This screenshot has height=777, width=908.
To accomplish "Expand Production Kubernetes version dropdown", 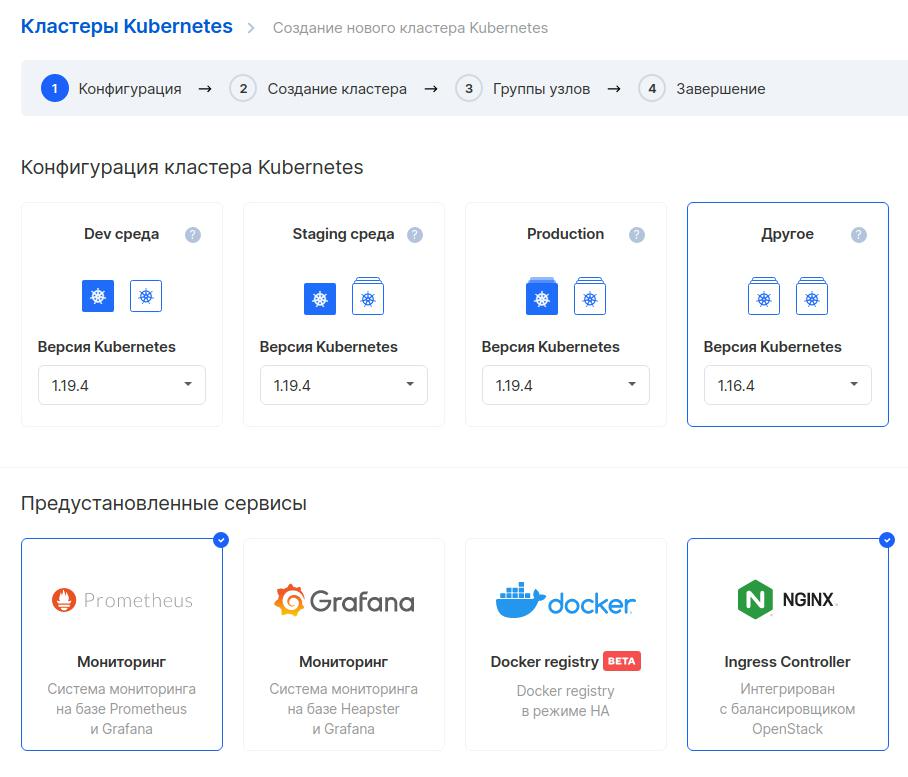I will pos(566,385).
